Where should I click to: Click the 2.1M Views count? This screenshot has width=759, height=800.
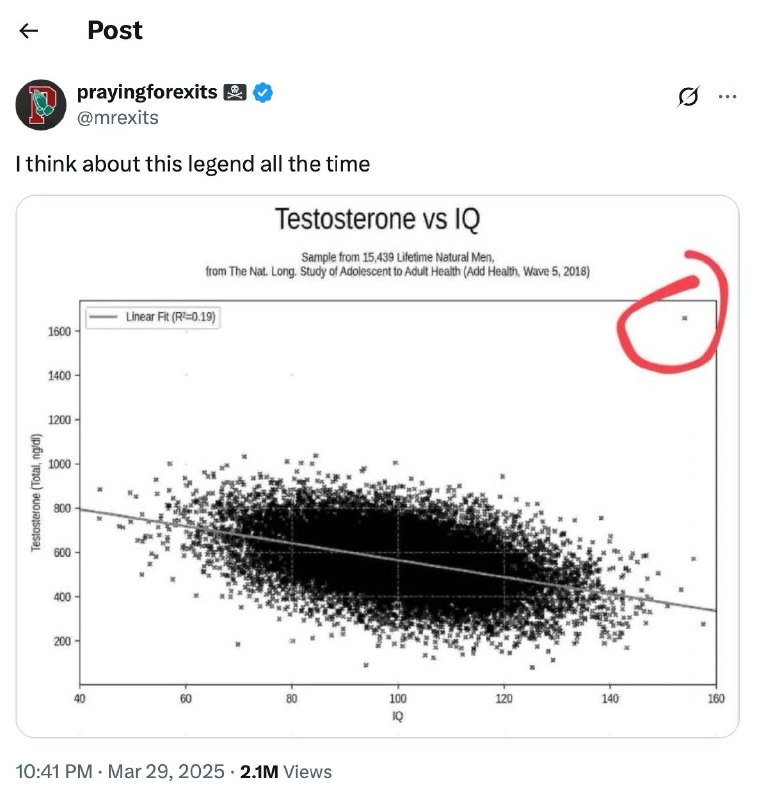click(286, 771)
